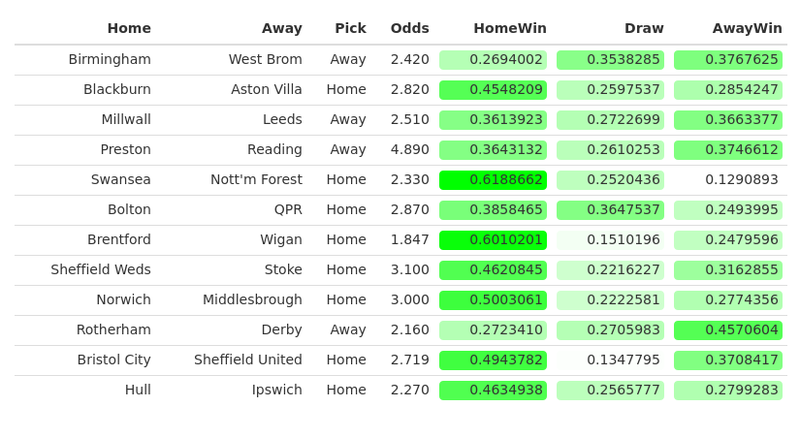Click the Birmingham team cell
Screen dimensions: 800x438
click(x=110, y=60)
